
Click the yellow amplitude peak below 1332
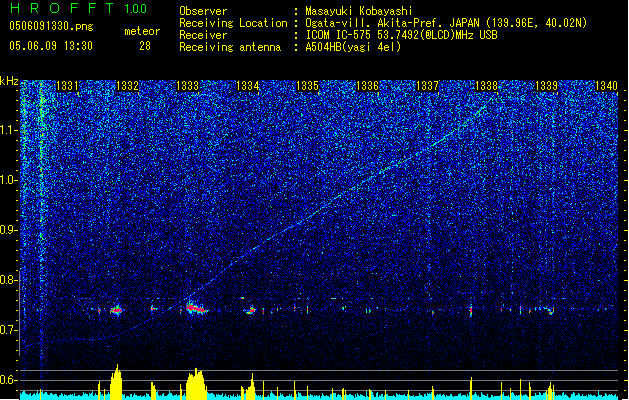(x=116, y=382)
